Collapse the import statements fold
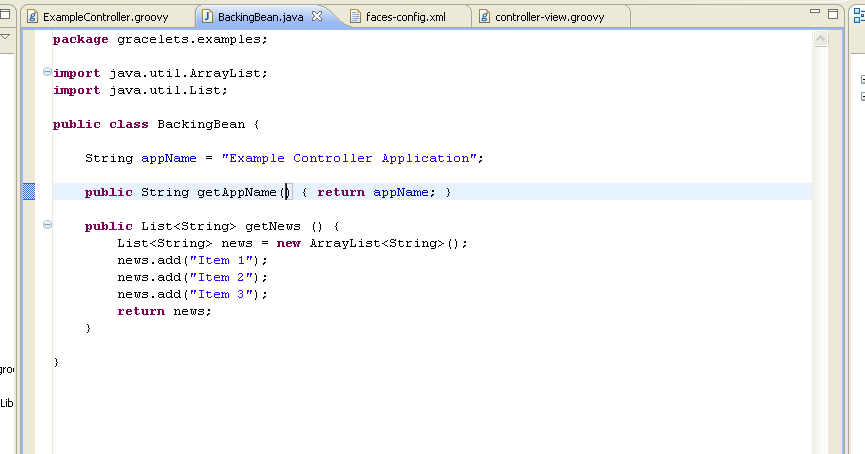This screenshot has height=454, width=865. click(x=47, y=73)
